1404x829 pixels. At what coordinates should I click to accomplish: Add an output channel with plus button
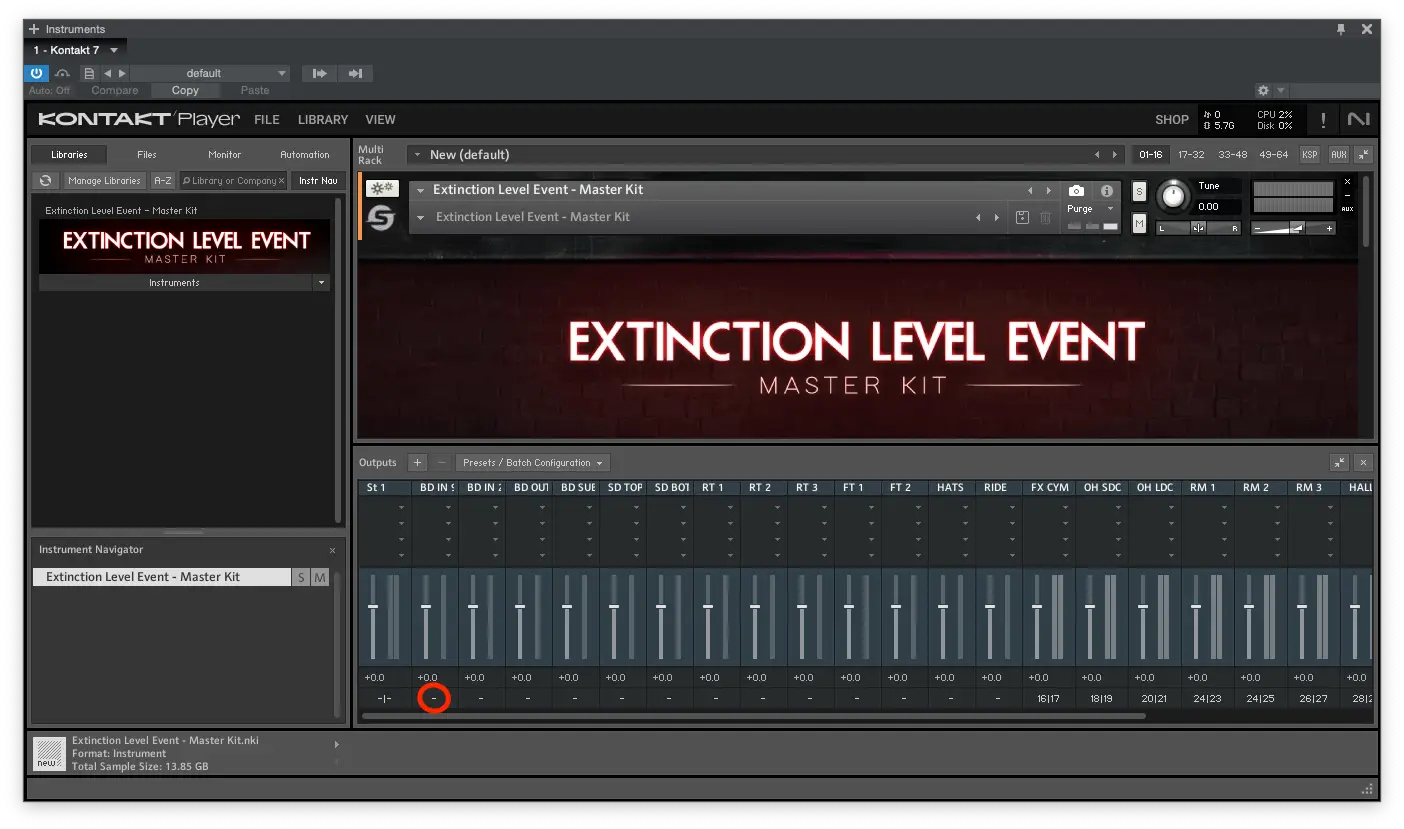418,463
